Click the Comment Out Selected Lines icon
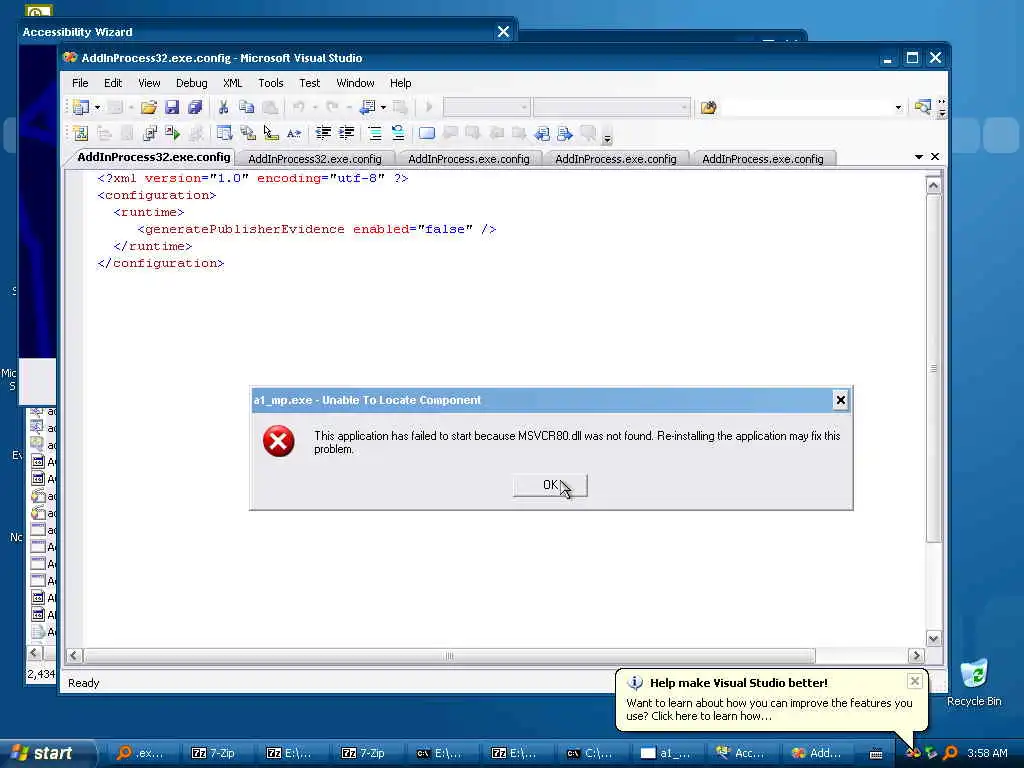The width and height of the screenshot is (1024, 768). [x=375, y=134]
